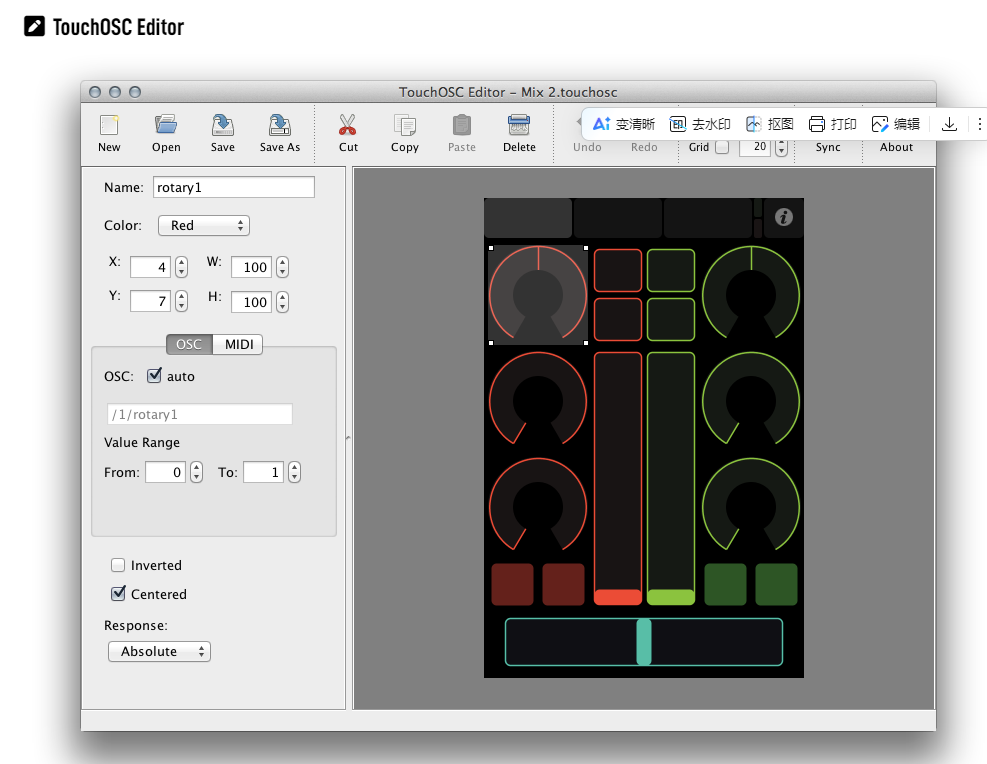The height and width of the screenshot is (764, 987).
Task: Click the OSC address field /1/rotary1
Action: 200,414
